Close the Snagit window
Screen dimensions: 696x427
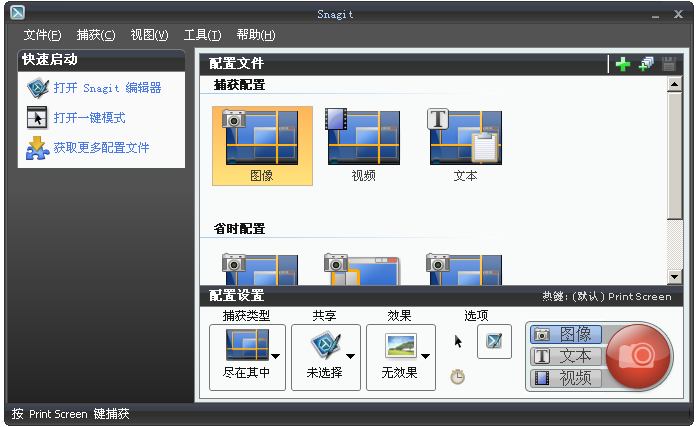pyautogui.click(x=678, y=14)
